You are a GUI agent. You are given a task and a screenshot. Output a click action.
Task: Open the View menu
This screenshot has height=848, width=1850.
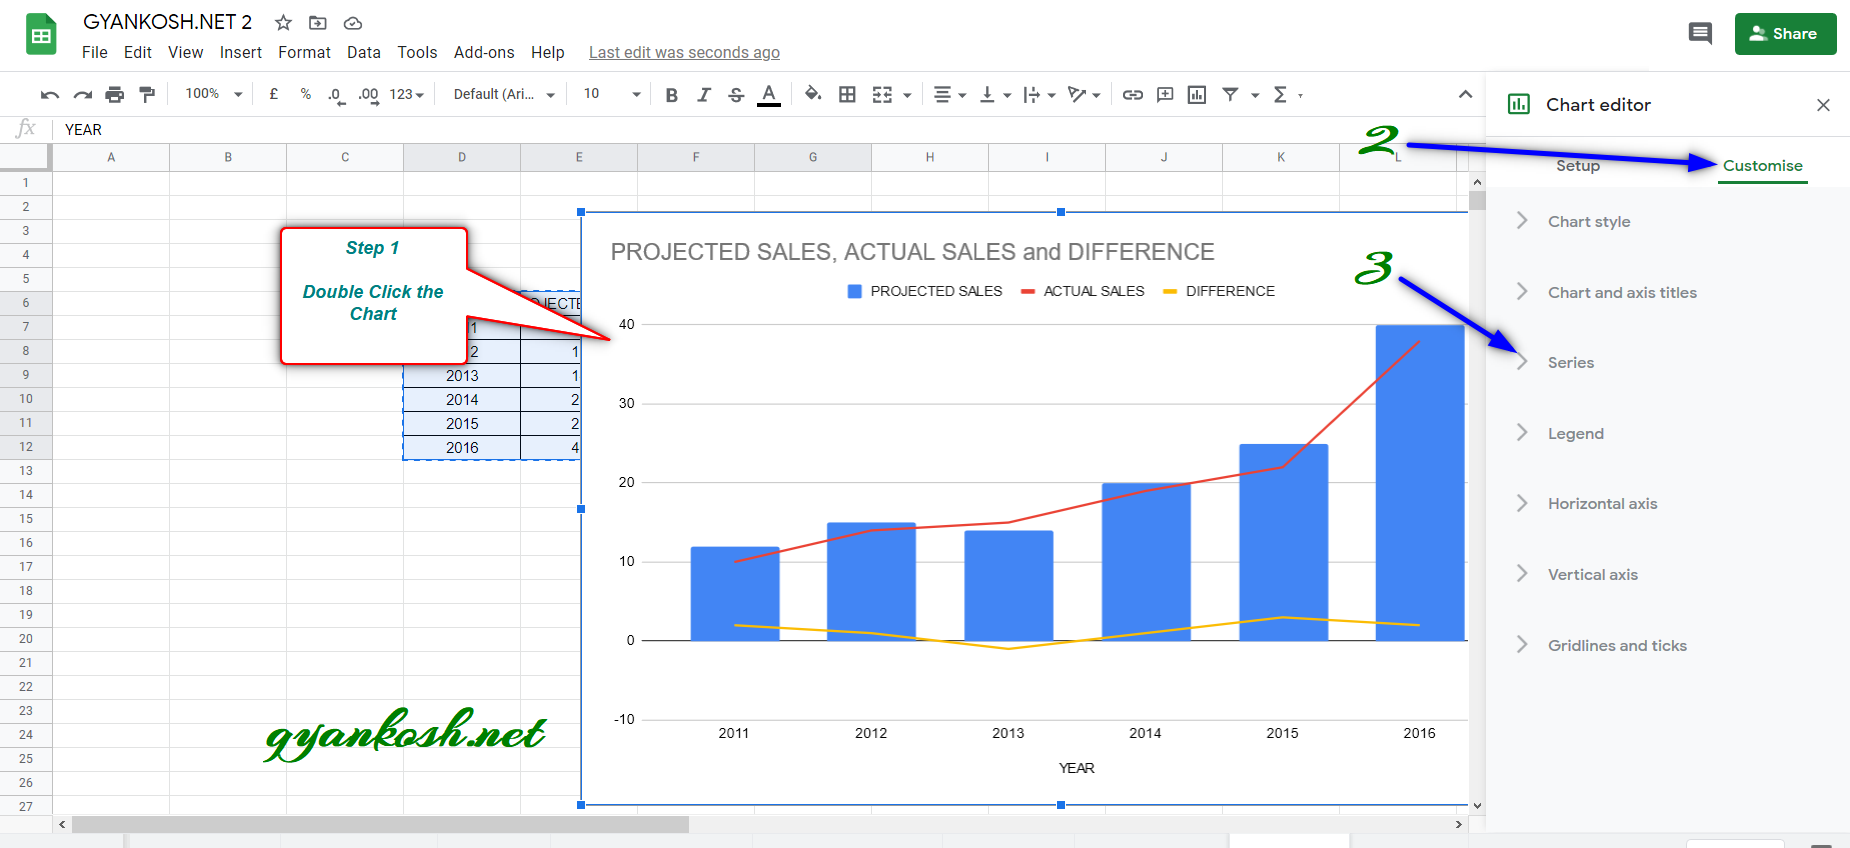185,53
